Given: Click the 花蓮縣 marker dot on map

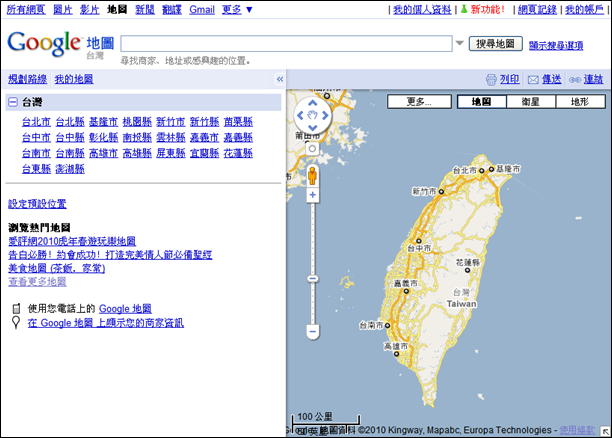Looking at the screenshot, I should coord(467,270).
